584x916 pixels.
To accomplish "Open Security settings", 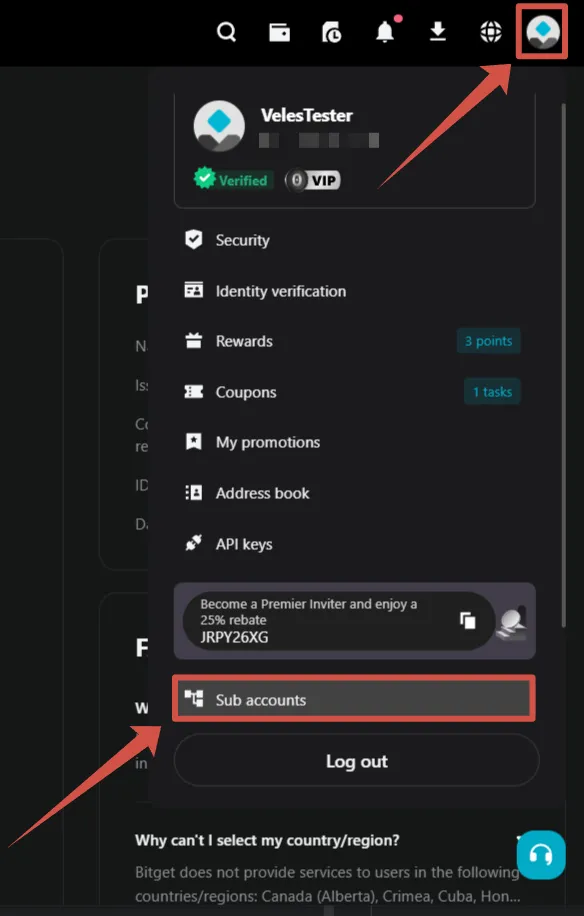I will [242, 240].
